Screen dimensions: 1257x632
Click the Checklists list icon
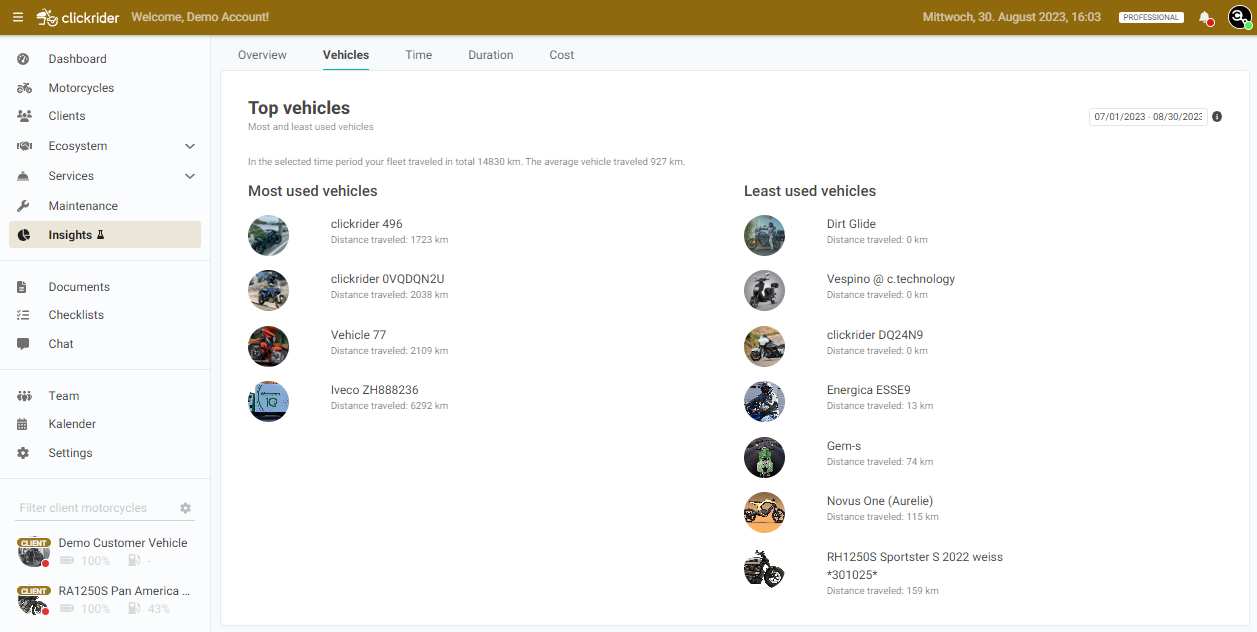point(24,315)
